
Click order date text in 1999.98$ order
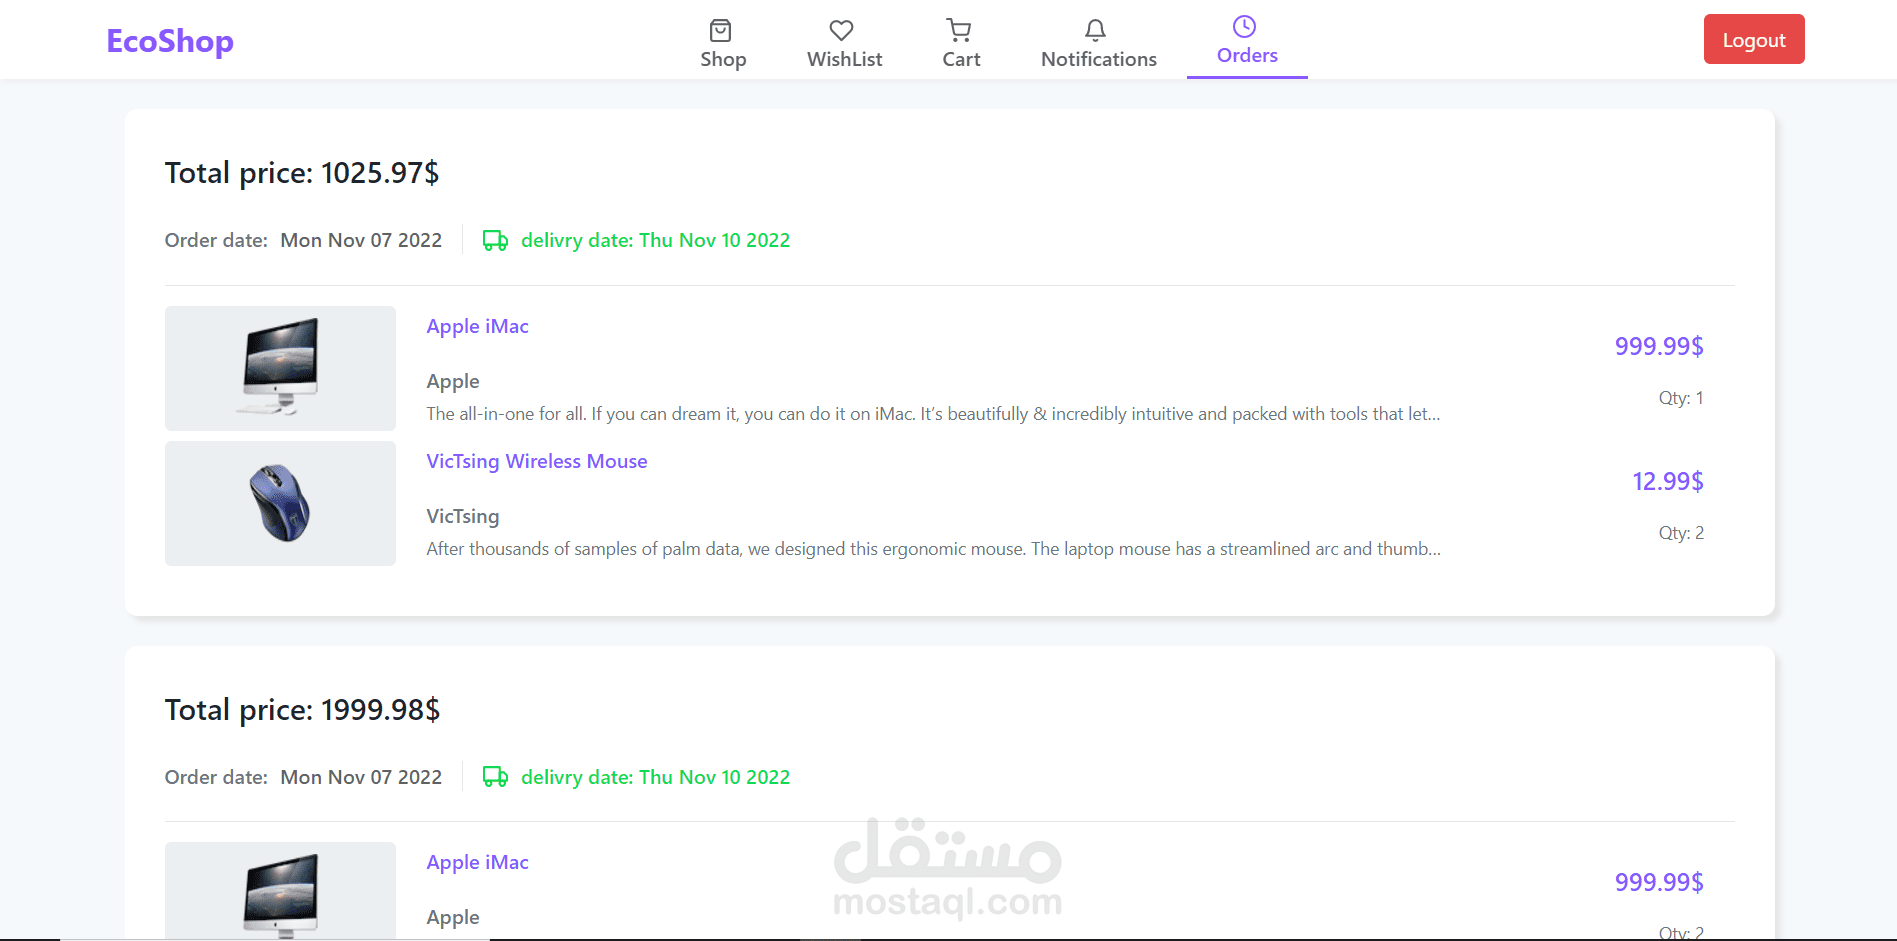[303, 777]
